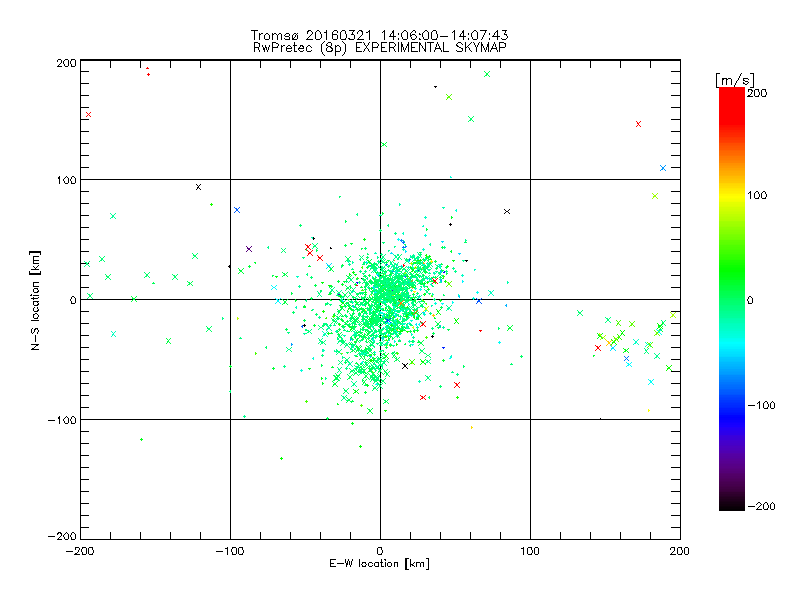Click the N-S axis tick label "-100"
The image size is (800, 600).
coord(62,420)
